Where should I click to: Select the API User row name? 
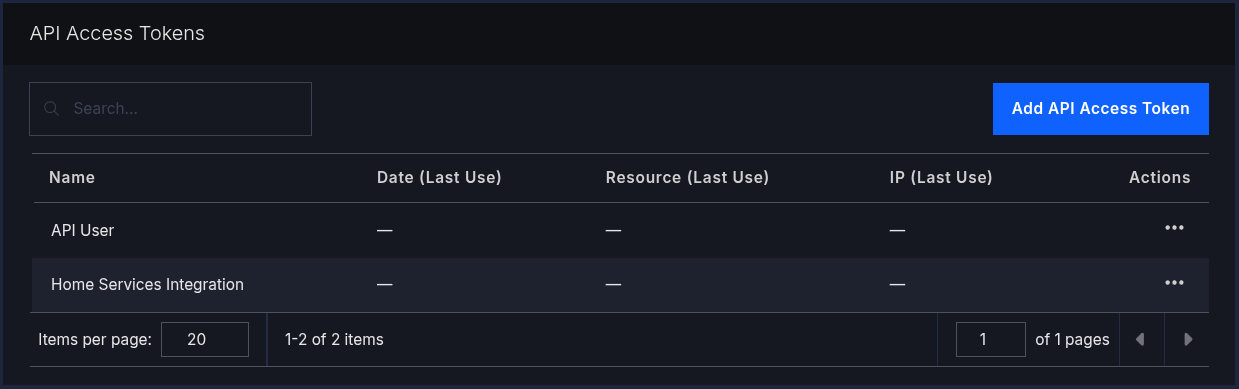click(x=83, y=230)
